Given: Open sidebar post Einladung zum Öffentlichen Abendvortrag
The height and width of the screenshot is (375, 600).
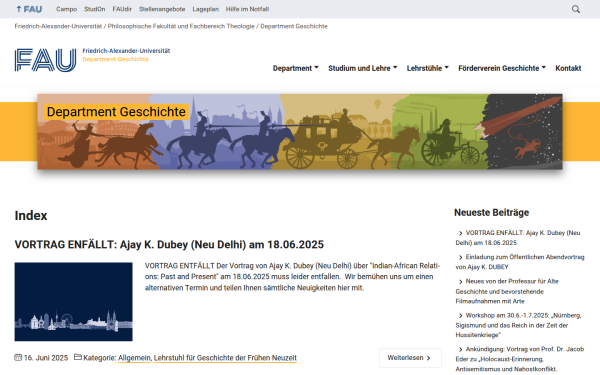Looking at the screenshot, I should pos(520,262).
